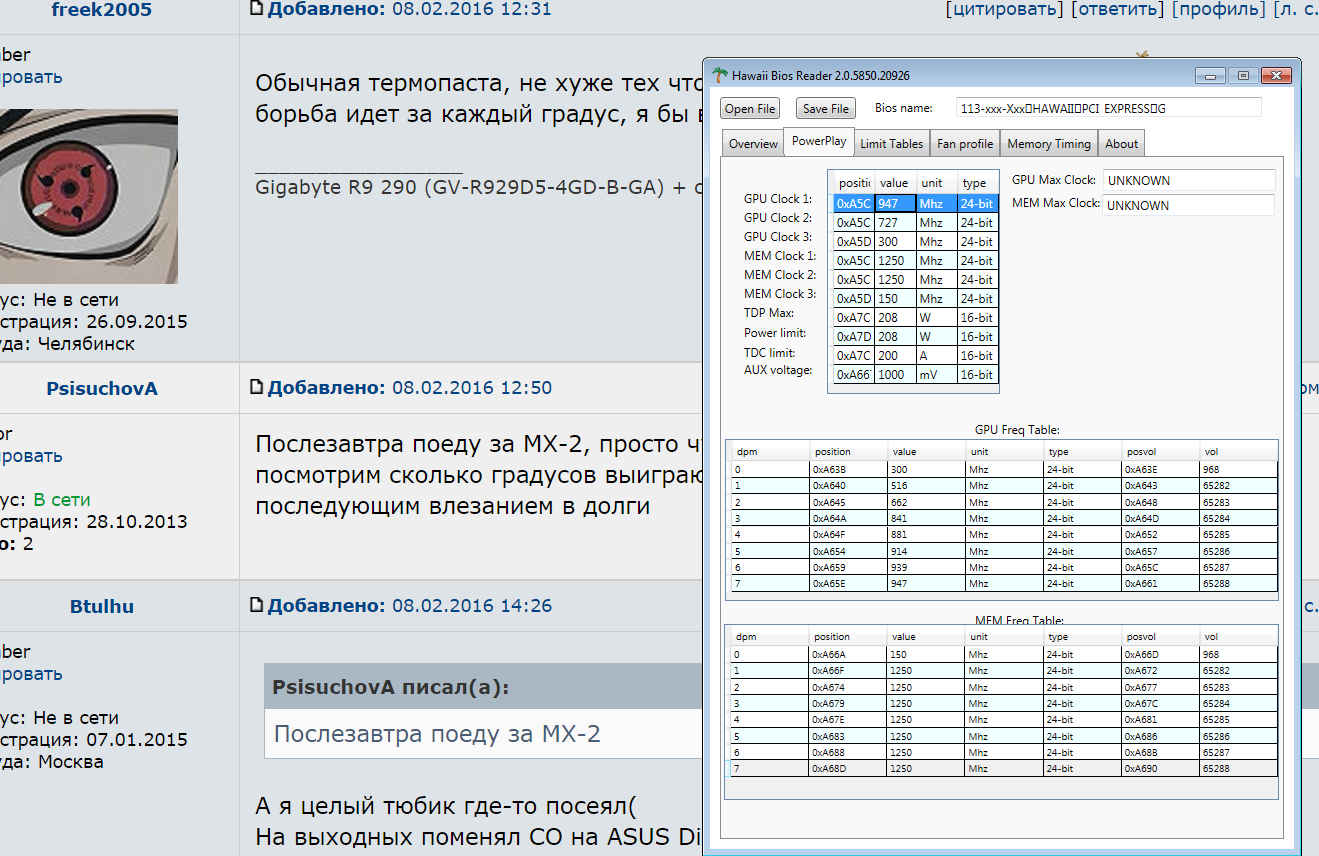Save File in Hawaii Bios Reader
This screenshot has height=856, width=1319.
(x=826, y=108)
